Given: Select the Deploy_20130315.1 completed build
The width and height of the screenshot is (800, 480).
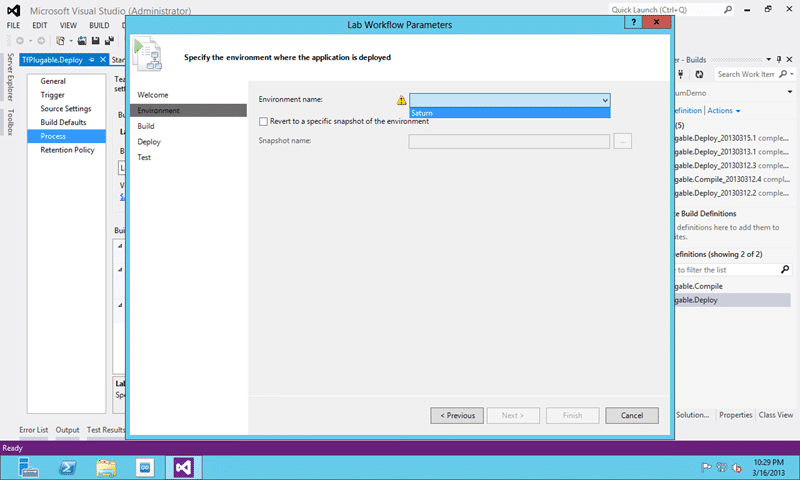Looking at the screenshot, I should (x=732, y=138).
